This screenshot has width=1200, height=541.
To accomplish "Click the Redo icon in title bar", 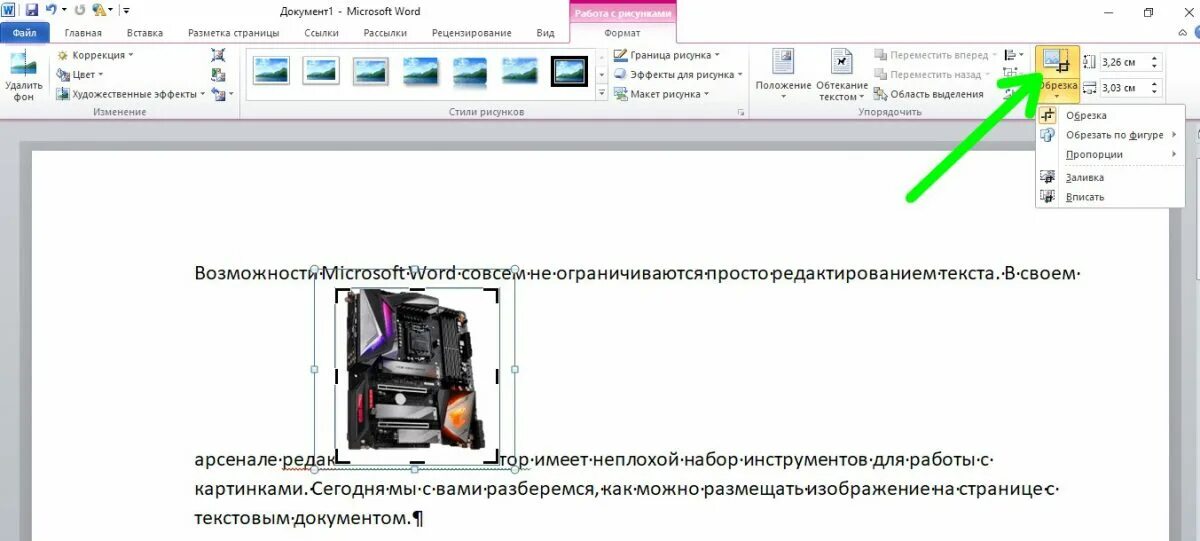I will tap(80, 10).
